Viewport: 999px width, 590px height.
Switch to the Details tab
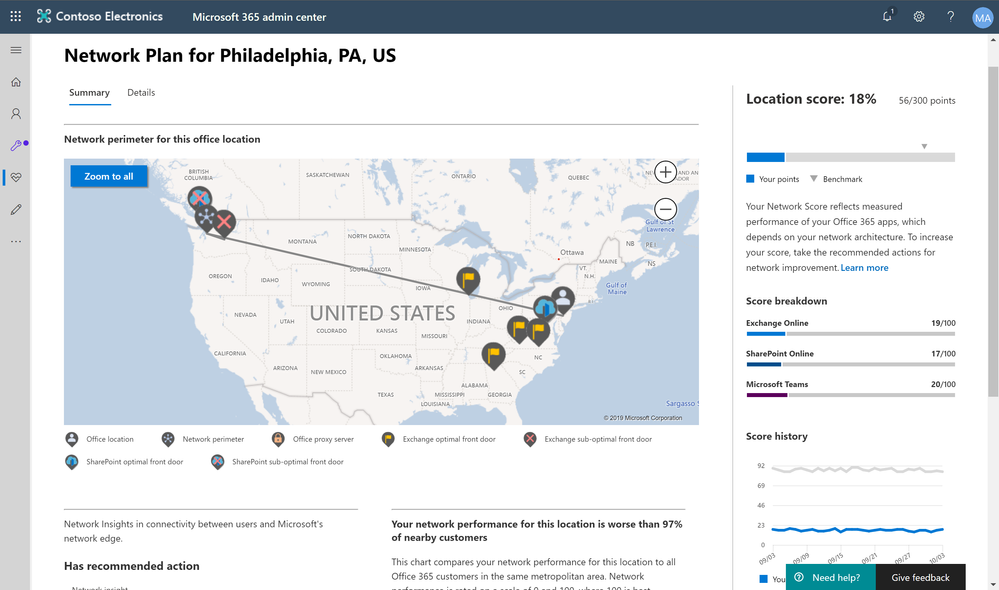click(x=141, y=93)
